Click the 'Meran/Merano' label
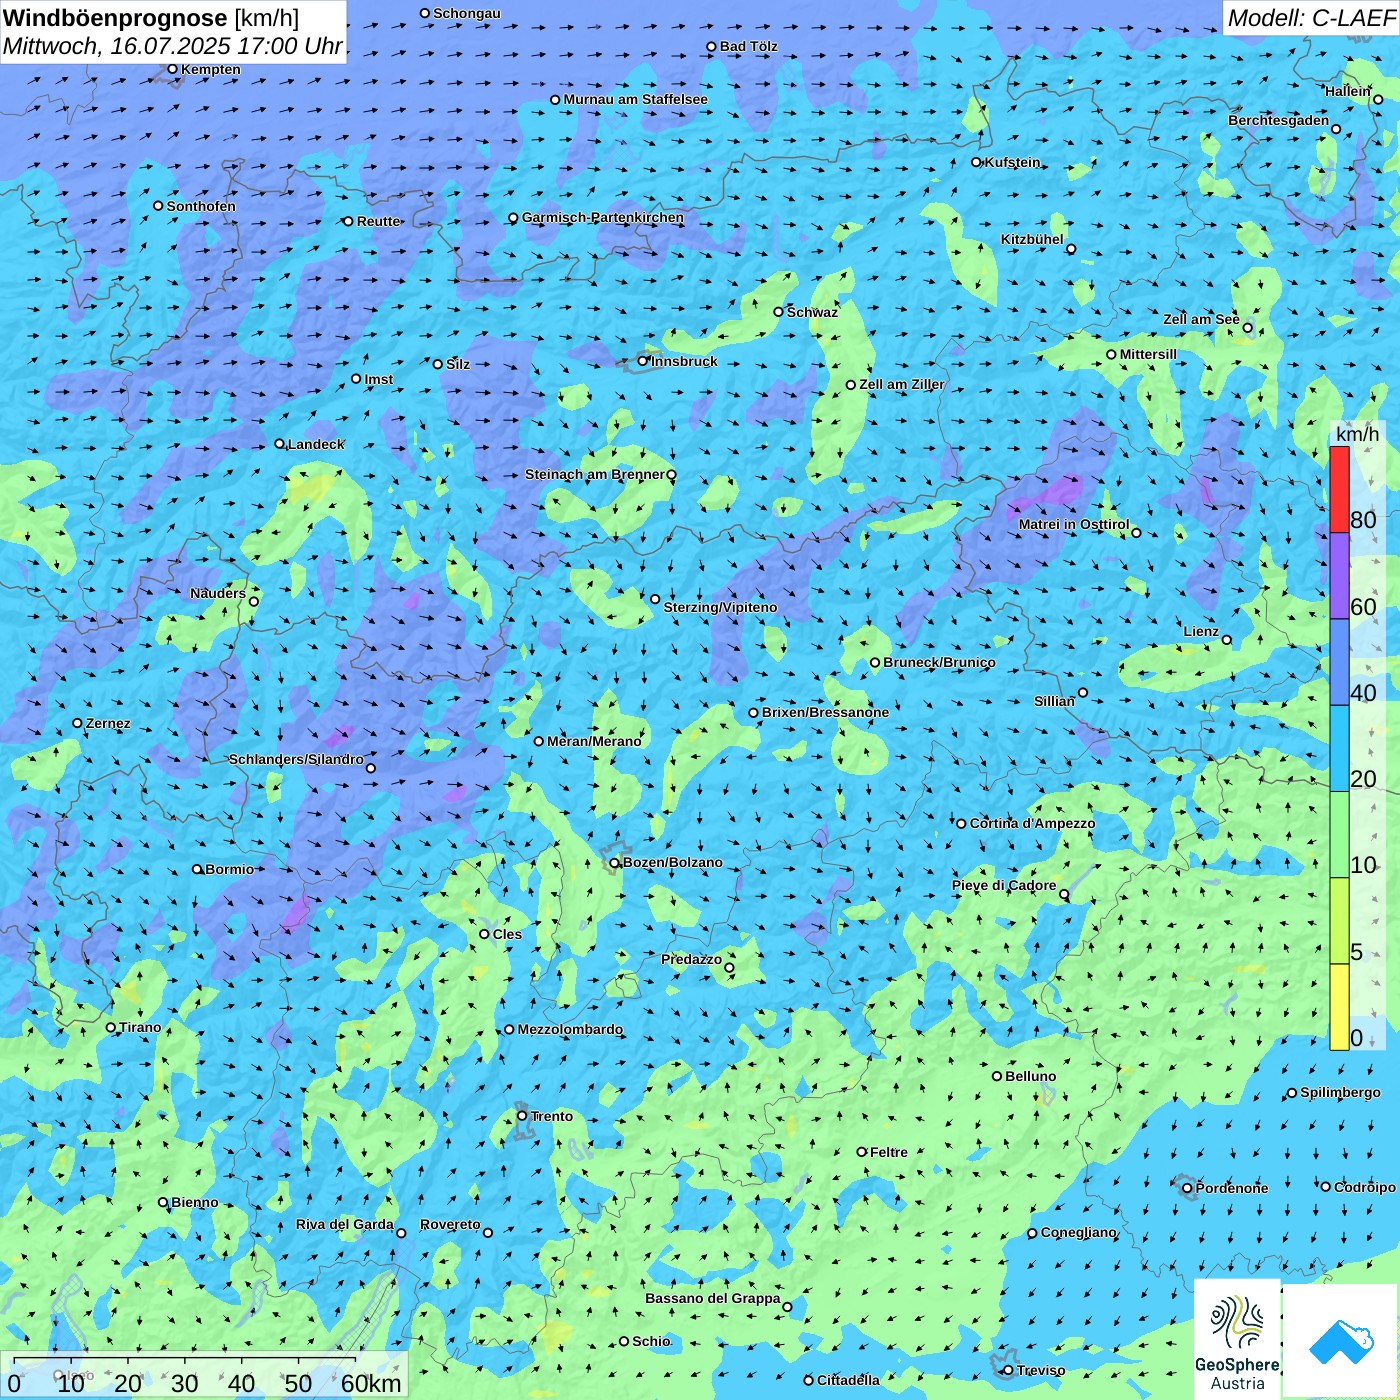Viewport: 1400px width, 1400px height. click(x=594, y=741)
